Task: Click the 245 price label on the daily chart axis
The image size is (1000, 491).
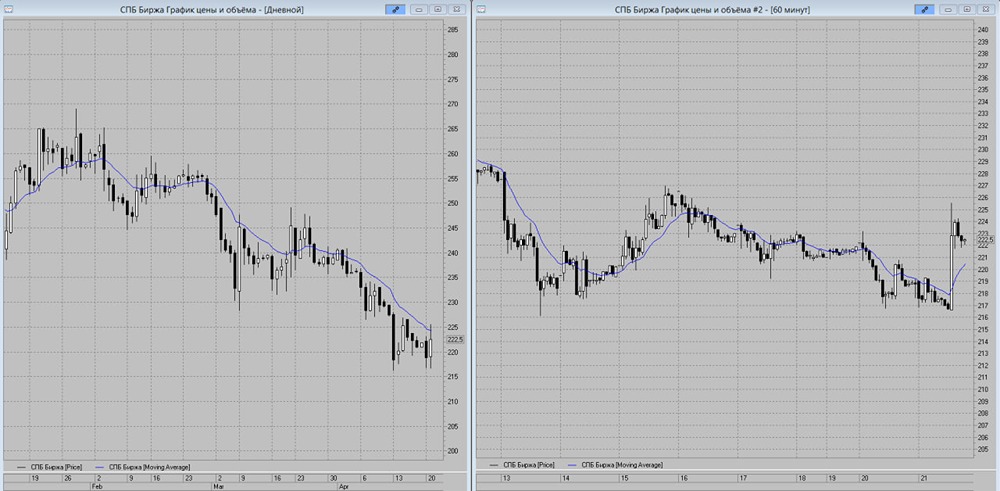Action: tap(453, 228)
